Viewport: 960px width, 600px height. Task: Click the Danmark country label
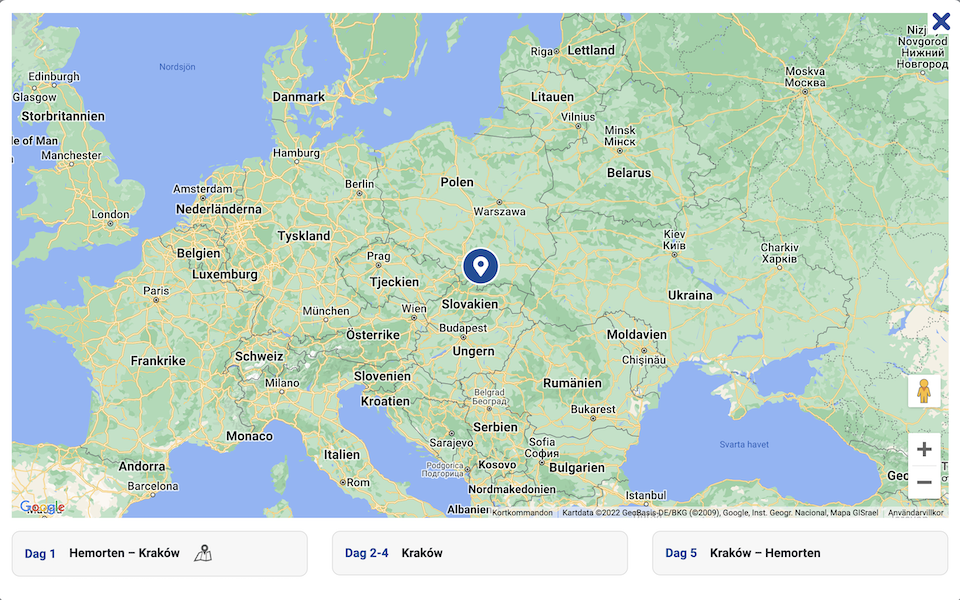click(299, 97)
